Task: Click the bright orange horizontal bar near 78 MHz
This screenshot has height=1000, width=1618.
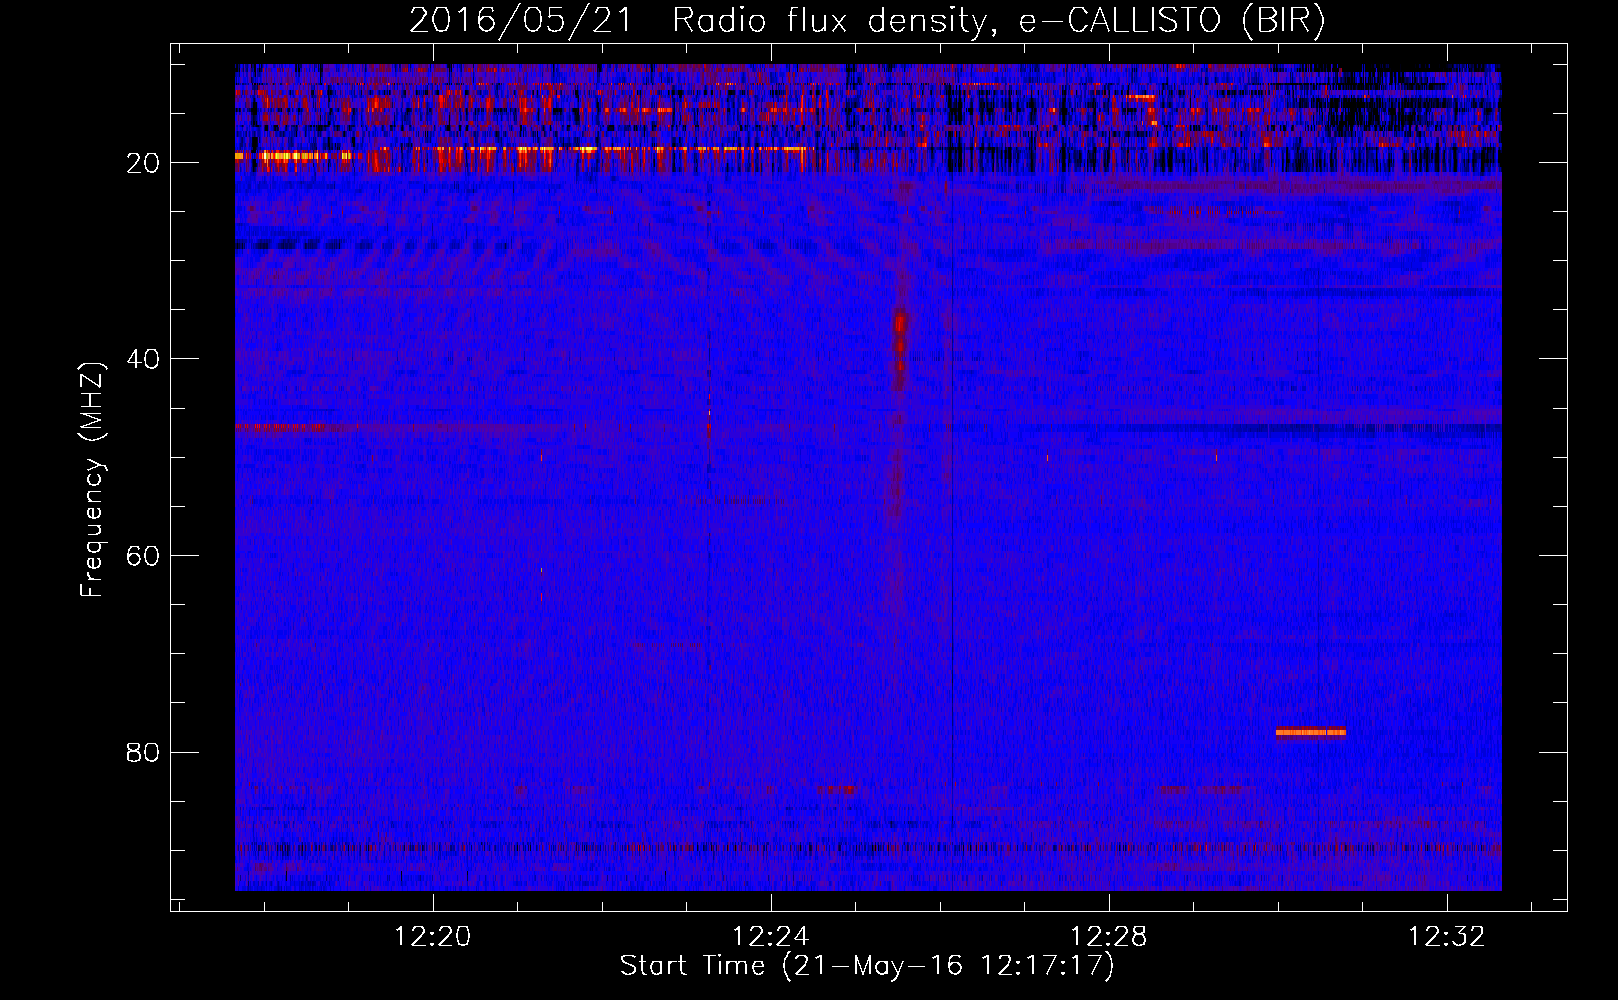Action: [1310, 732]
